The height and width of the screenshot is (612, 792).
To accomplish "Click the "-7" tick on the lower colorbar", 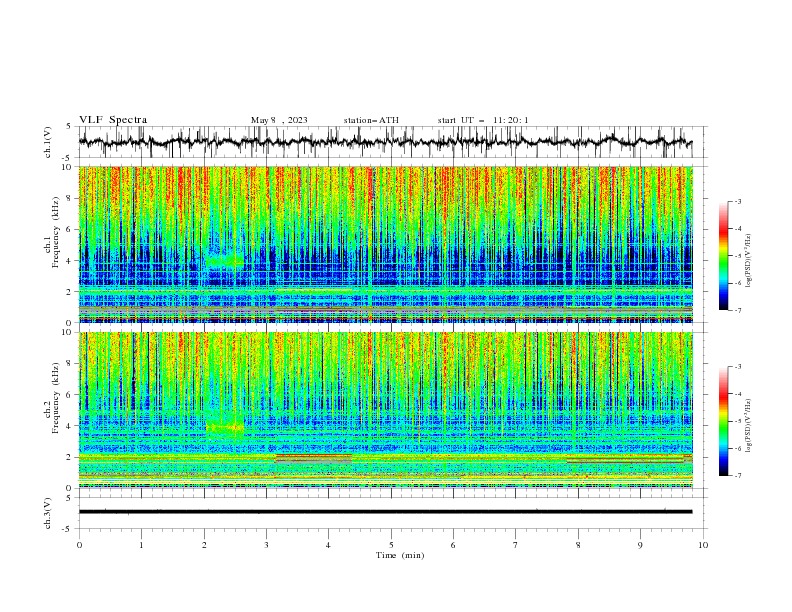I will point(738,475).
